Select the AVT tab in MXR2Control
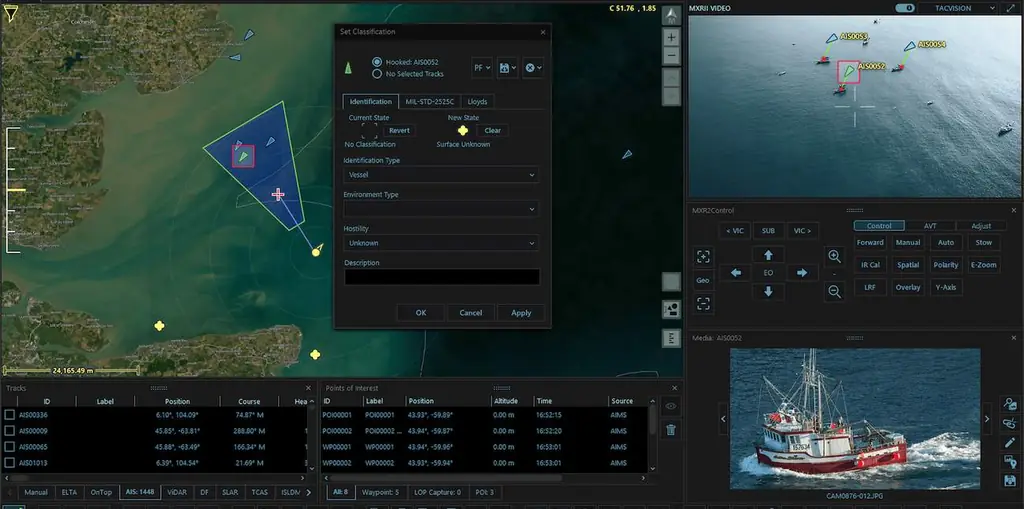Image resolution: width=1024 pixels, height=509 pixels. (930, 226)
